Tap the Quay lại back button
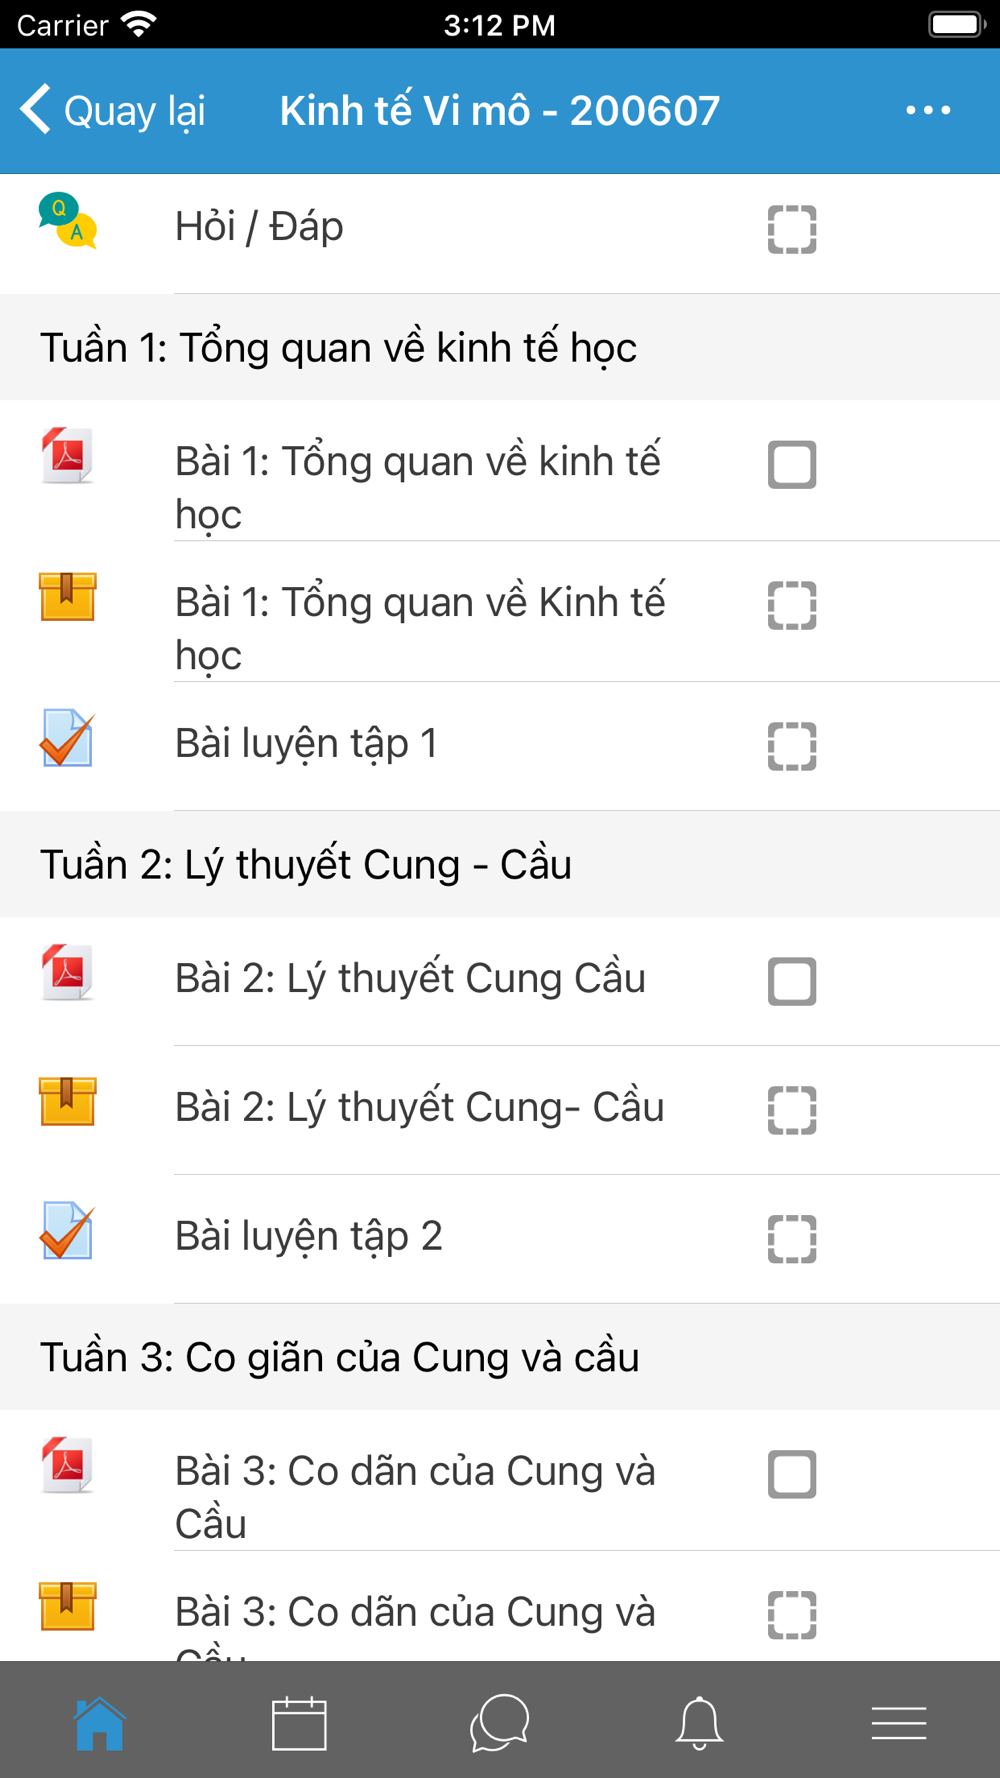Viewport: 1000px width, 1778px height. 113,110
